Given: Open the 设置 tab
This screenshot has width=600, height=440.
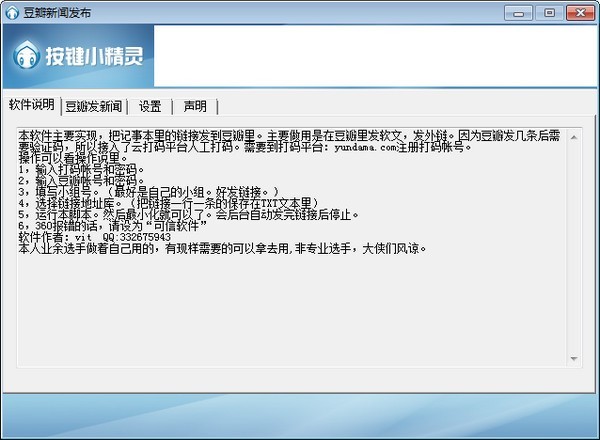Looking at the screenshot, I should 150,106.
